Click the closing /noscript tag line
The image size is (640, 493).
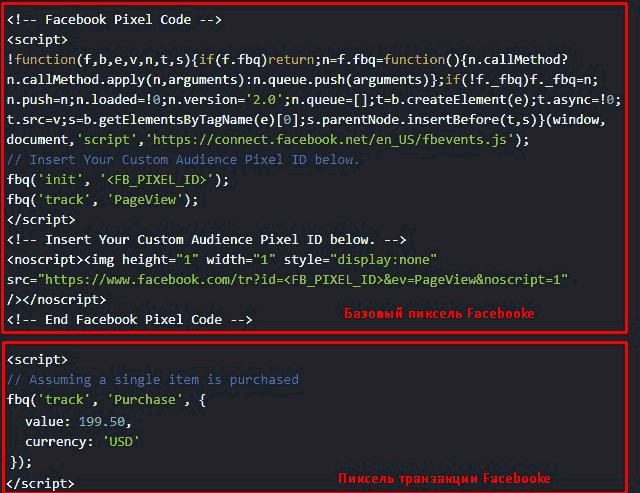click(56, 300)
